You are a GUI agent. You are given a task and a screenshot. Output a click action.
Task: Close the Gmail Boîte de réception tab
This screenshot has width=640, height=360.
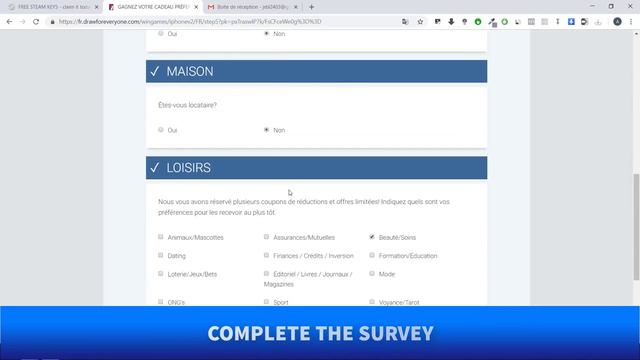pos(296,7)
